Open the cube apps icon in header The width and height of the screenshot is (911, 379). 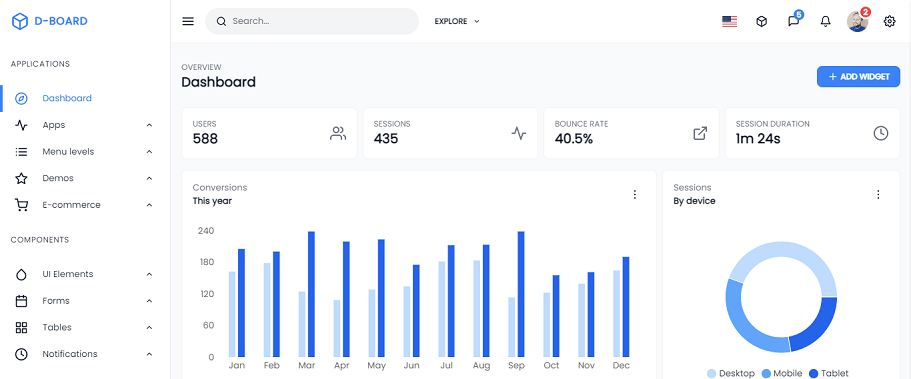pyautogui.click(x=762, y=22)
